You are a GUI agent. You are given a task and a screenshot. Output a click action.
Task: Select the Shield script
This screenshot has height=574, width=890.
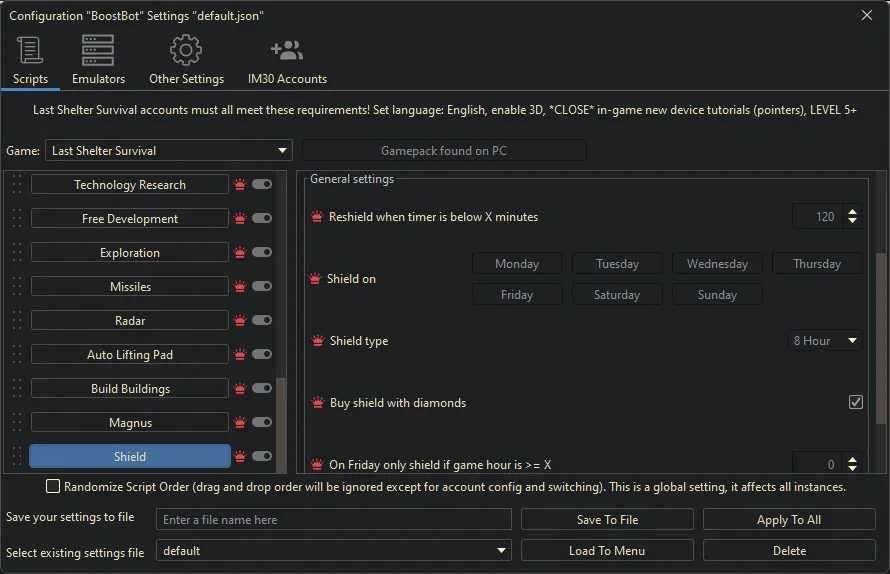130,456
